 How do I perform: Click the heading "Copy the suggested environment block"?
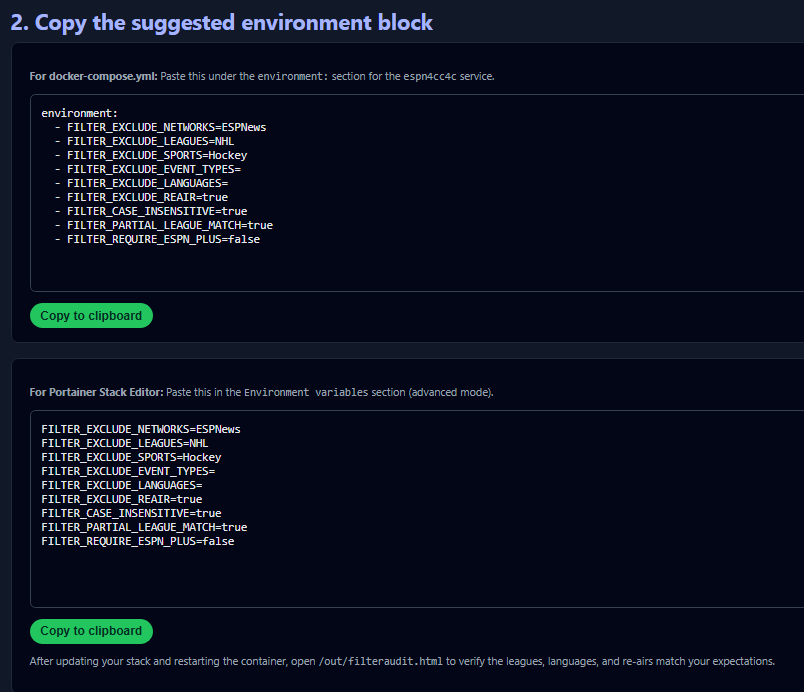pos(221,22)
